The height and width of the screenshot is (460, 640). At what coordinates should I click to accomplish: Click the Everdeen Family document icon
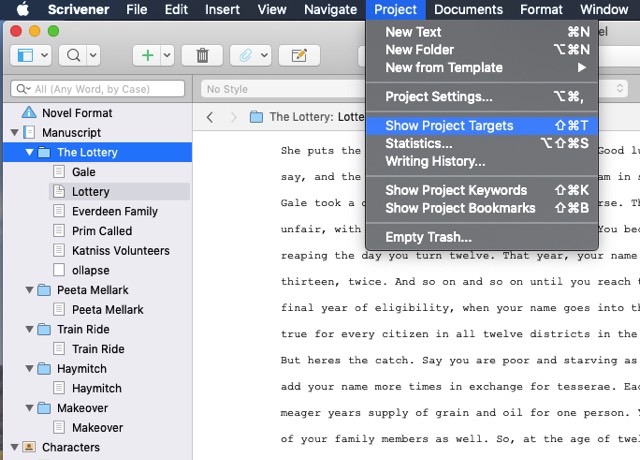point(59,211)
